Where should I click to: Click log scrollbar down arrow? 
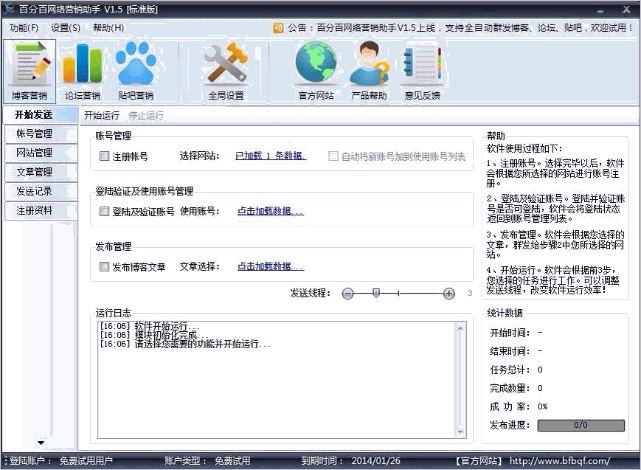[460, 432]
